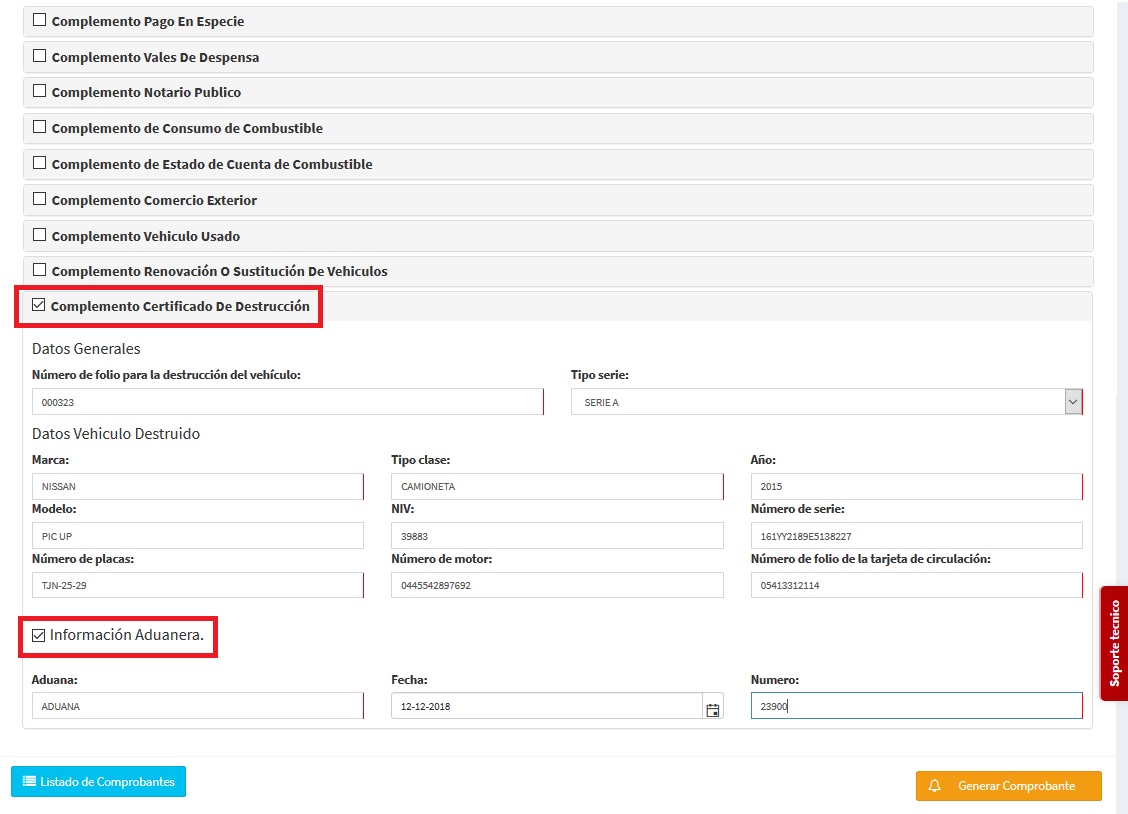Click the bell icon on Generar Comprobante
The width and height of the screenshot is (1128, 814).
(935, 786)
